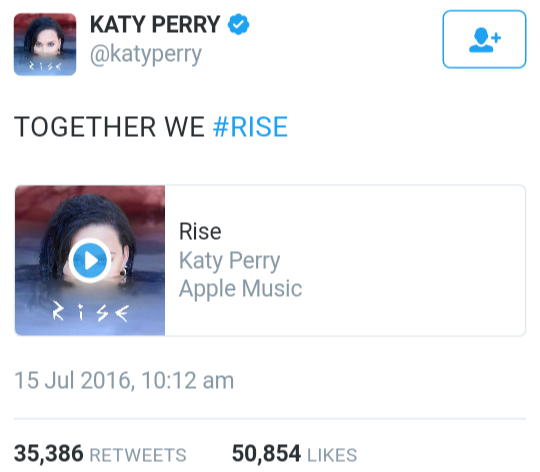Click the RETWEETS label
The width and height of the screenshot is (540, 472).
click(x=138, y=455)
